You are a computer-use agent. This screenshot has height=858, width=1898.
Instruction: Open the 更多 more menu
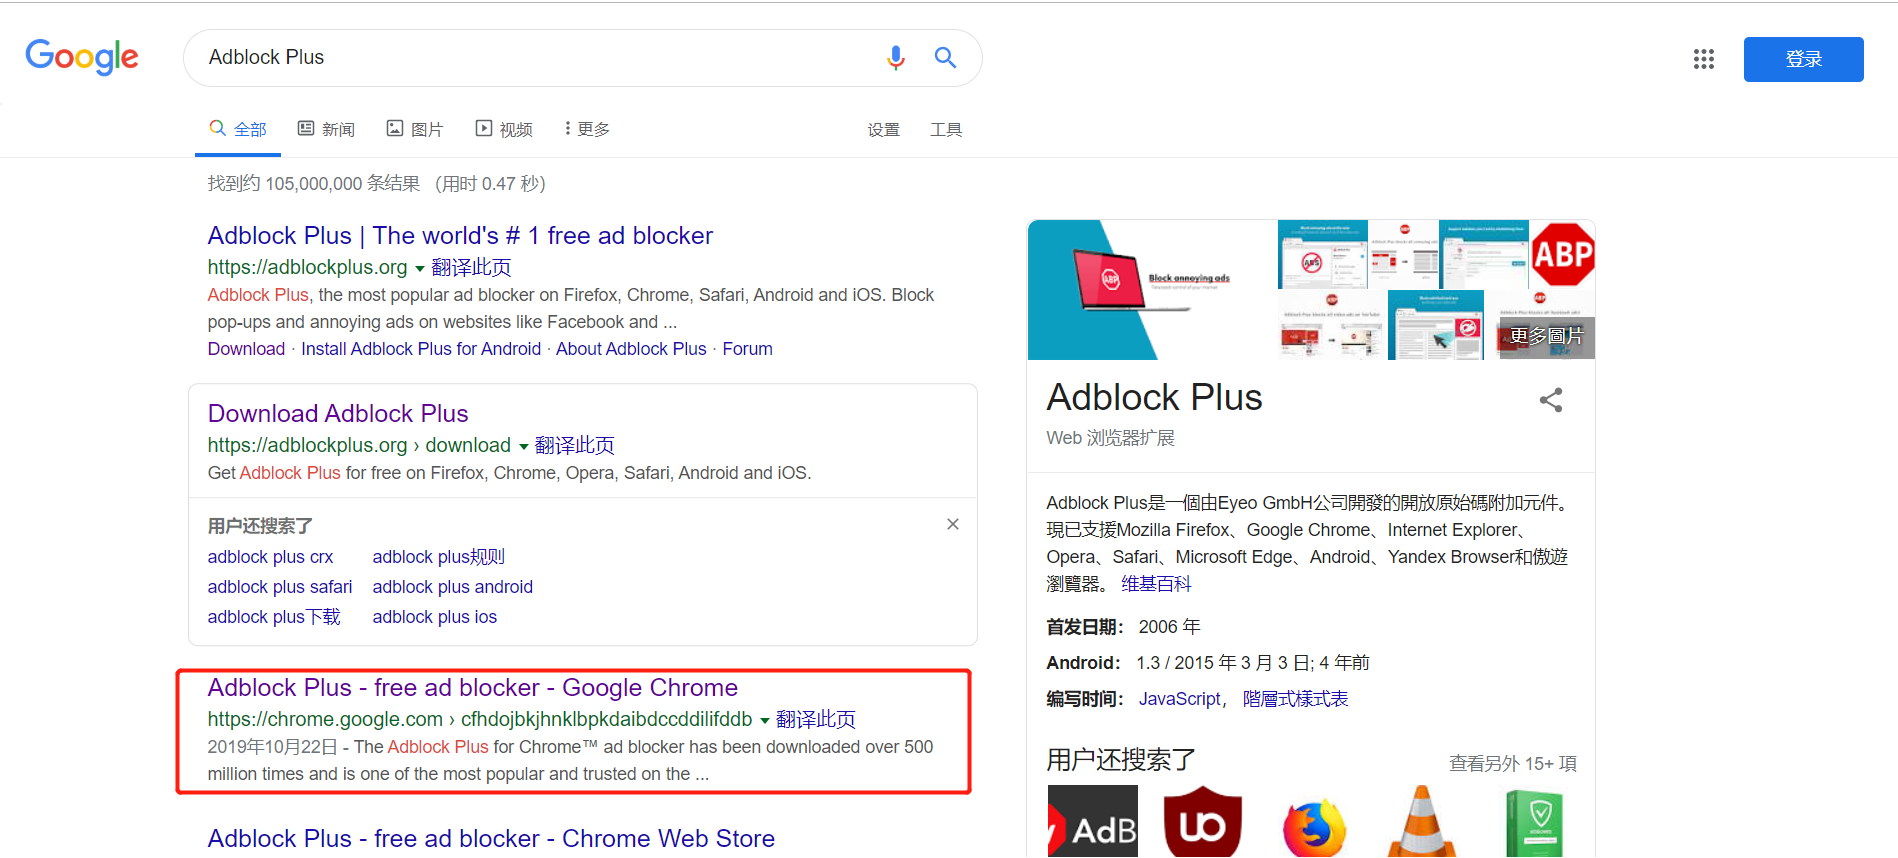587,129
